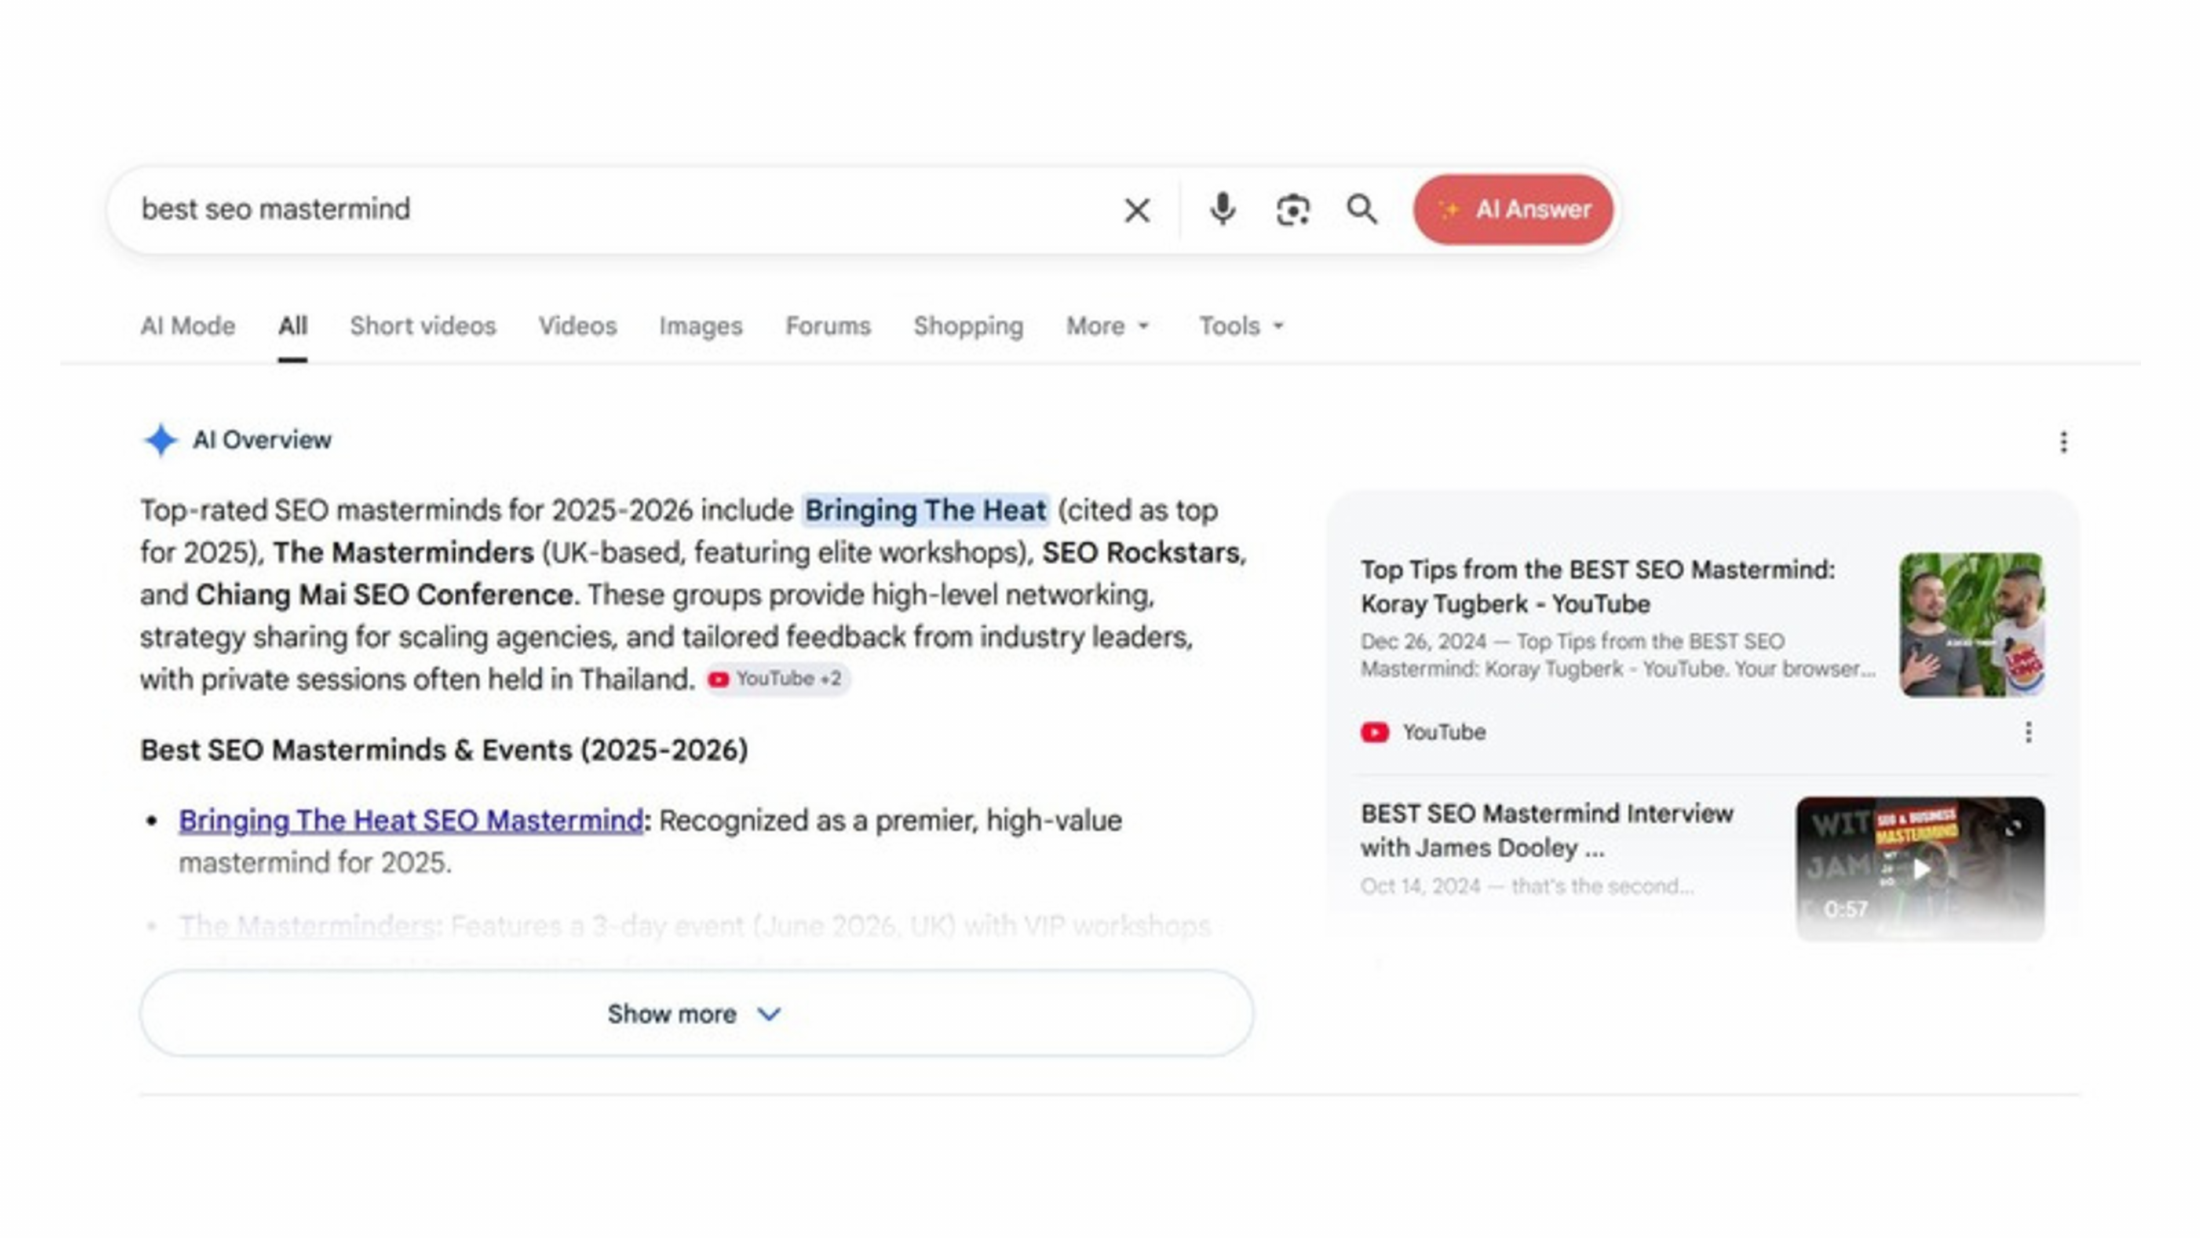Open 'Top Tips from the BEST SEO Mastermind' result
Screen dimensions: 2200x1238
coord(1597,587)
